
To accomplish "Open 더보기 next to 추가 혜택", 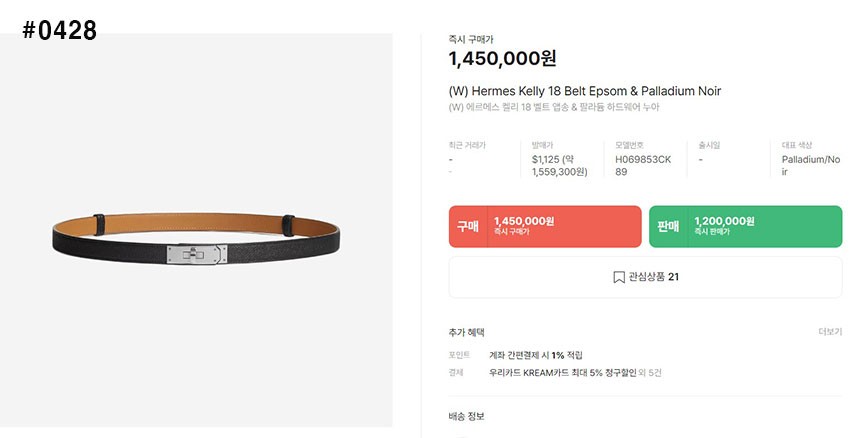I will click(x=830, y=332).
